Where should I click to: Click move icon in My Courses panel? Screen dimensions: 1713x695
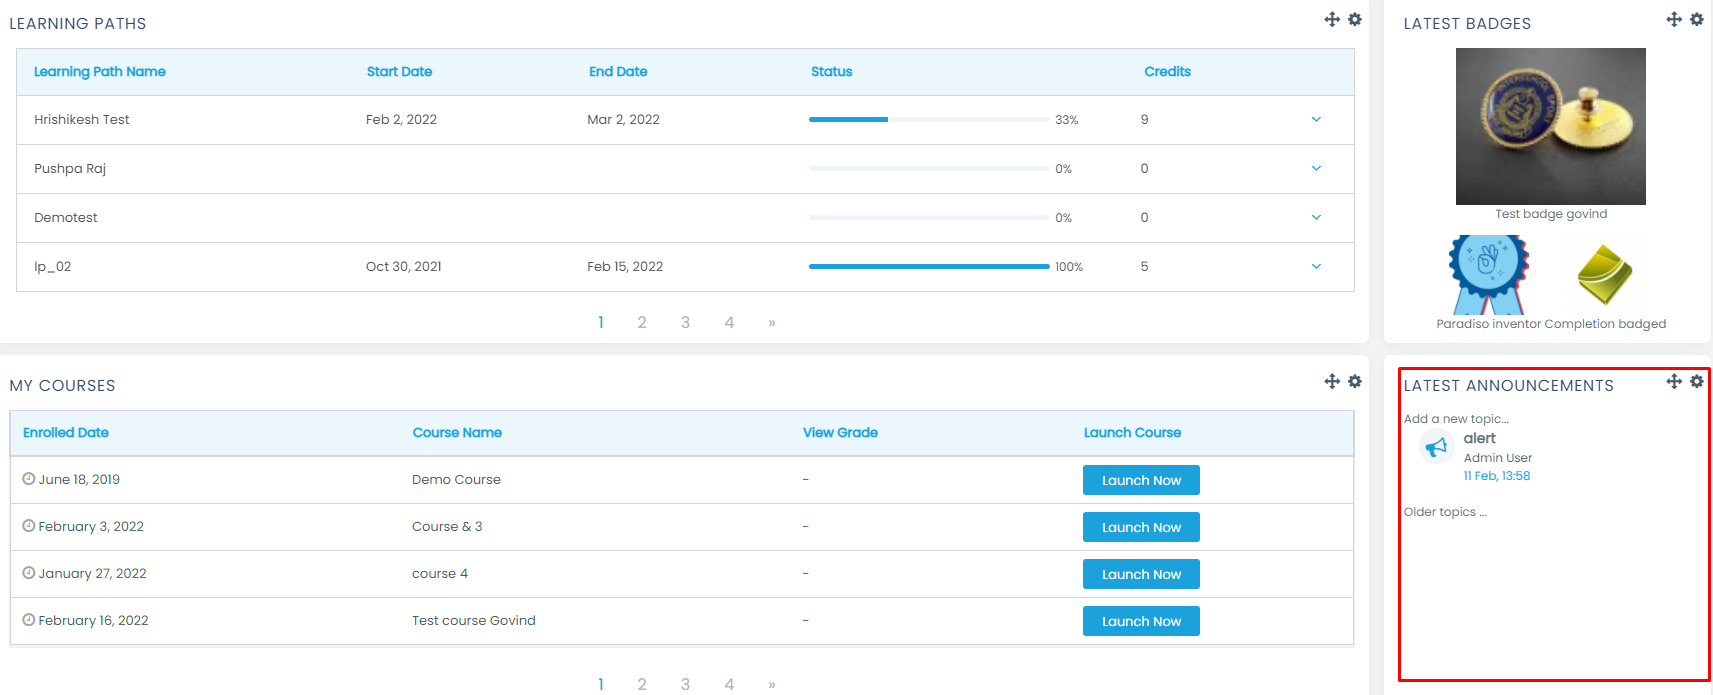click(x=1332, y=381)
